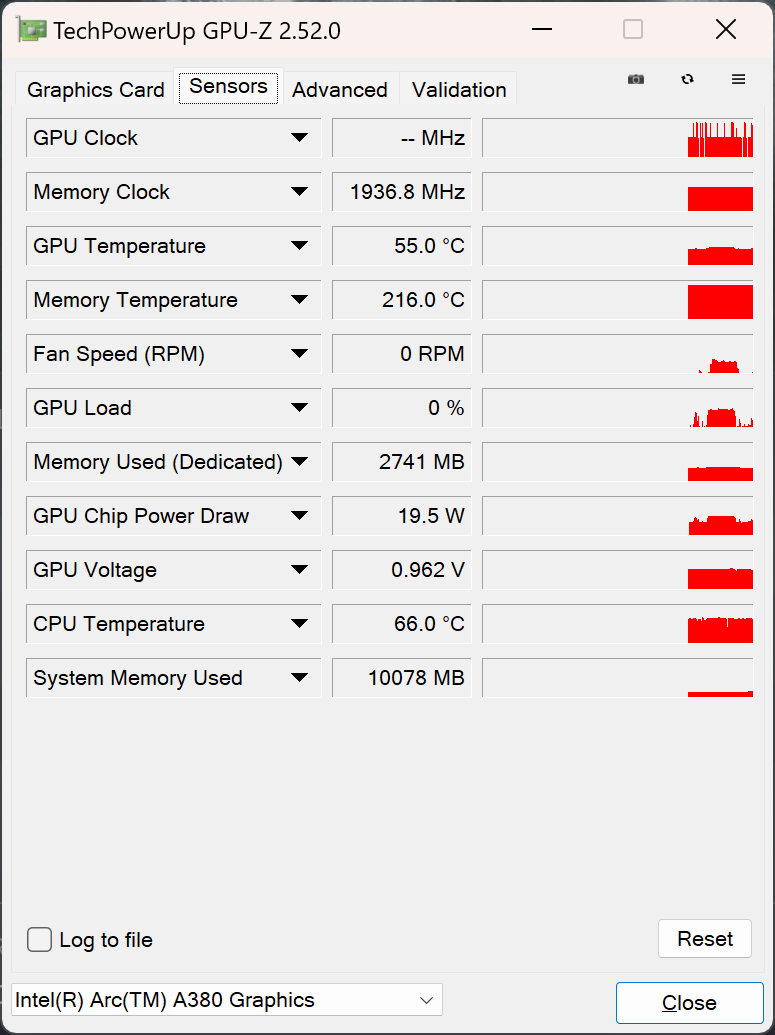775x1035 pixels.
Task: Click the GPU Load history graph
Action: pos(617,408)
